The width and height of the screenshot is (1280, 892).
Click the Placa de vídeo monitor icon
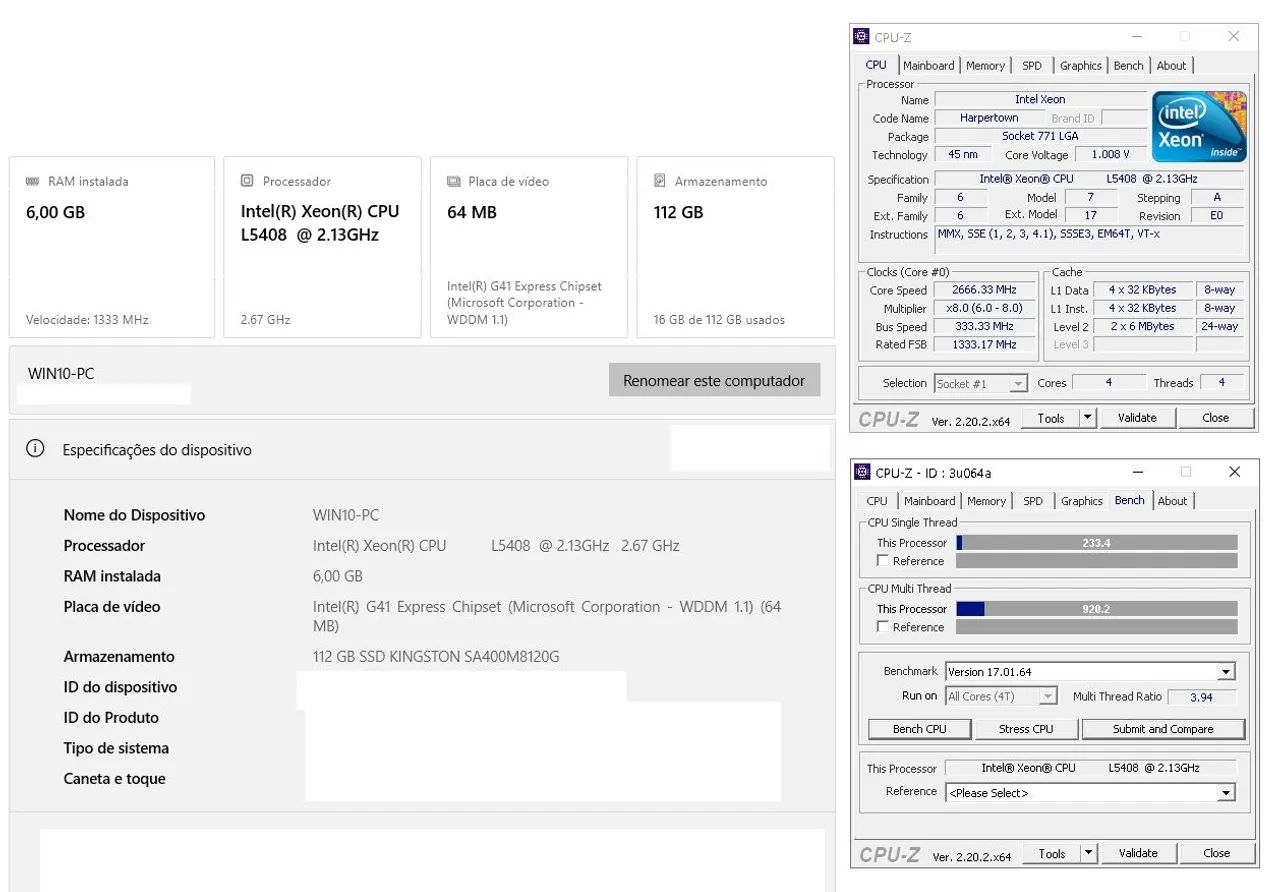point(453,181)
